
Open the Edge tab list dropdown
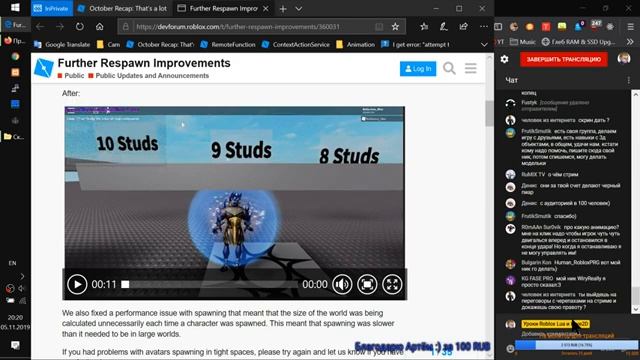click(x=299, y=9)
